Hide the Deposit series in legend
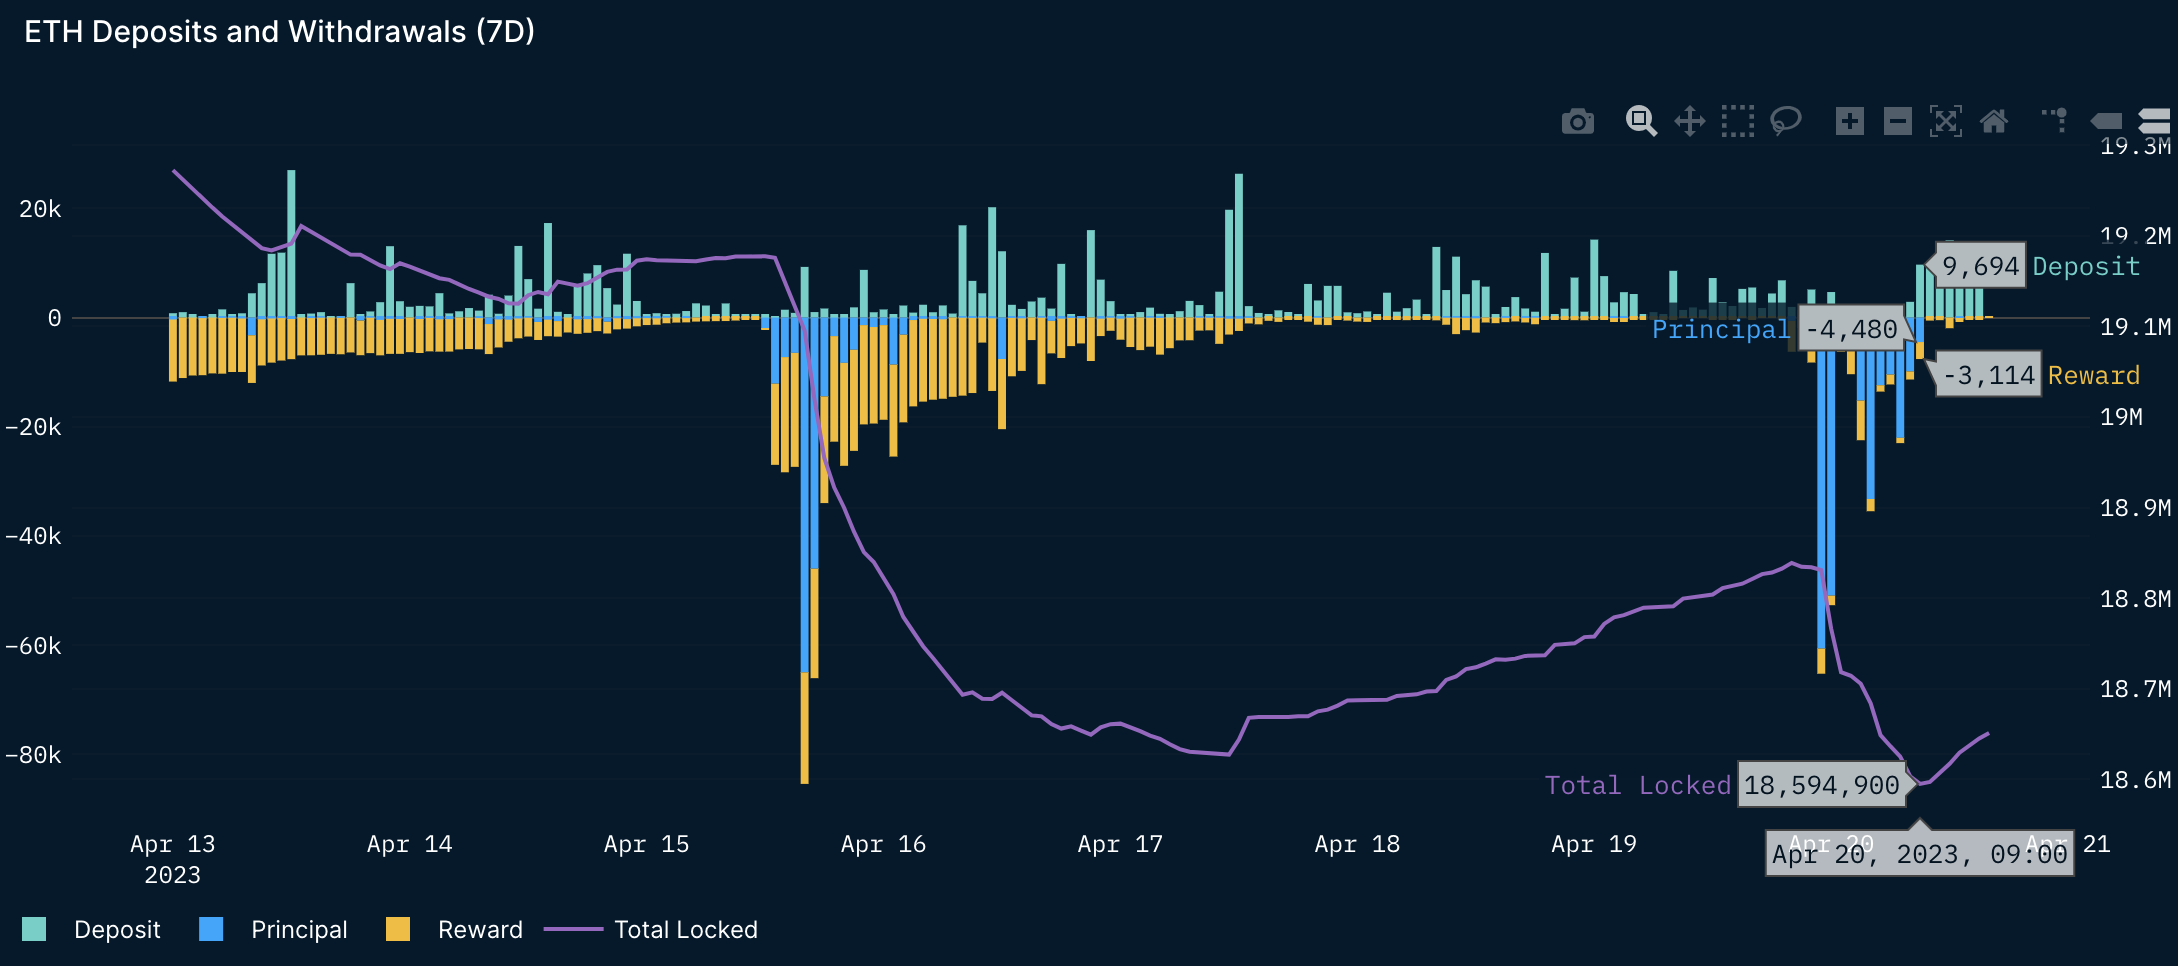 point(116,930)
